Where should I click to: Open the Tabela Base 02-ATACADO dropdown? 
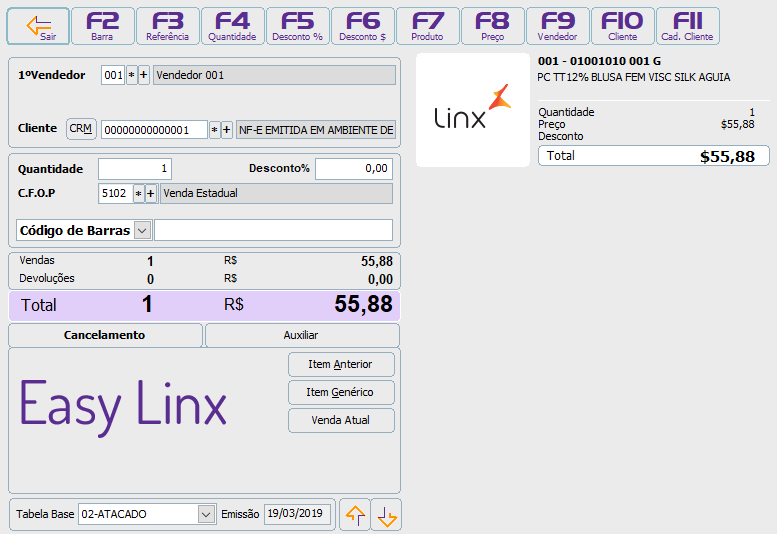206,514
